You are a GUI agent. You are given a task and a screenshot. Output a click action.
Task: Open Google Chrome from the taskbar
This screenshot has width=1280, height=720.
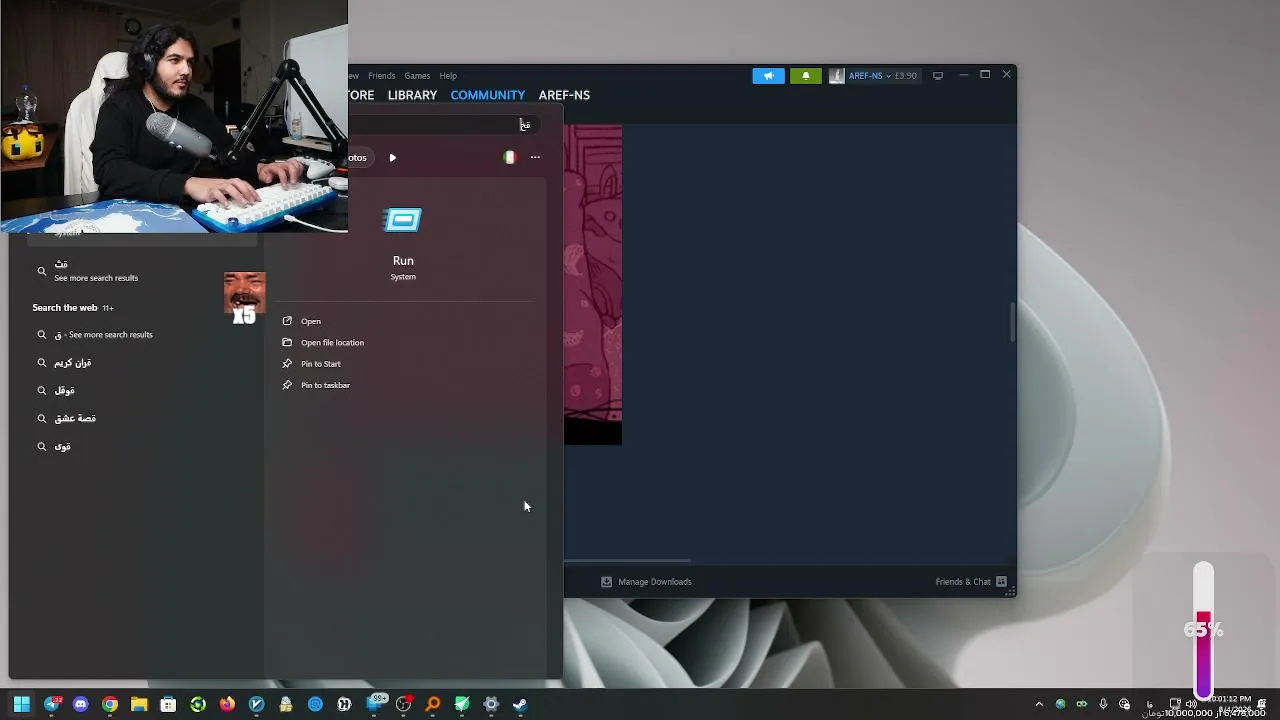click(x=110, y=704)
